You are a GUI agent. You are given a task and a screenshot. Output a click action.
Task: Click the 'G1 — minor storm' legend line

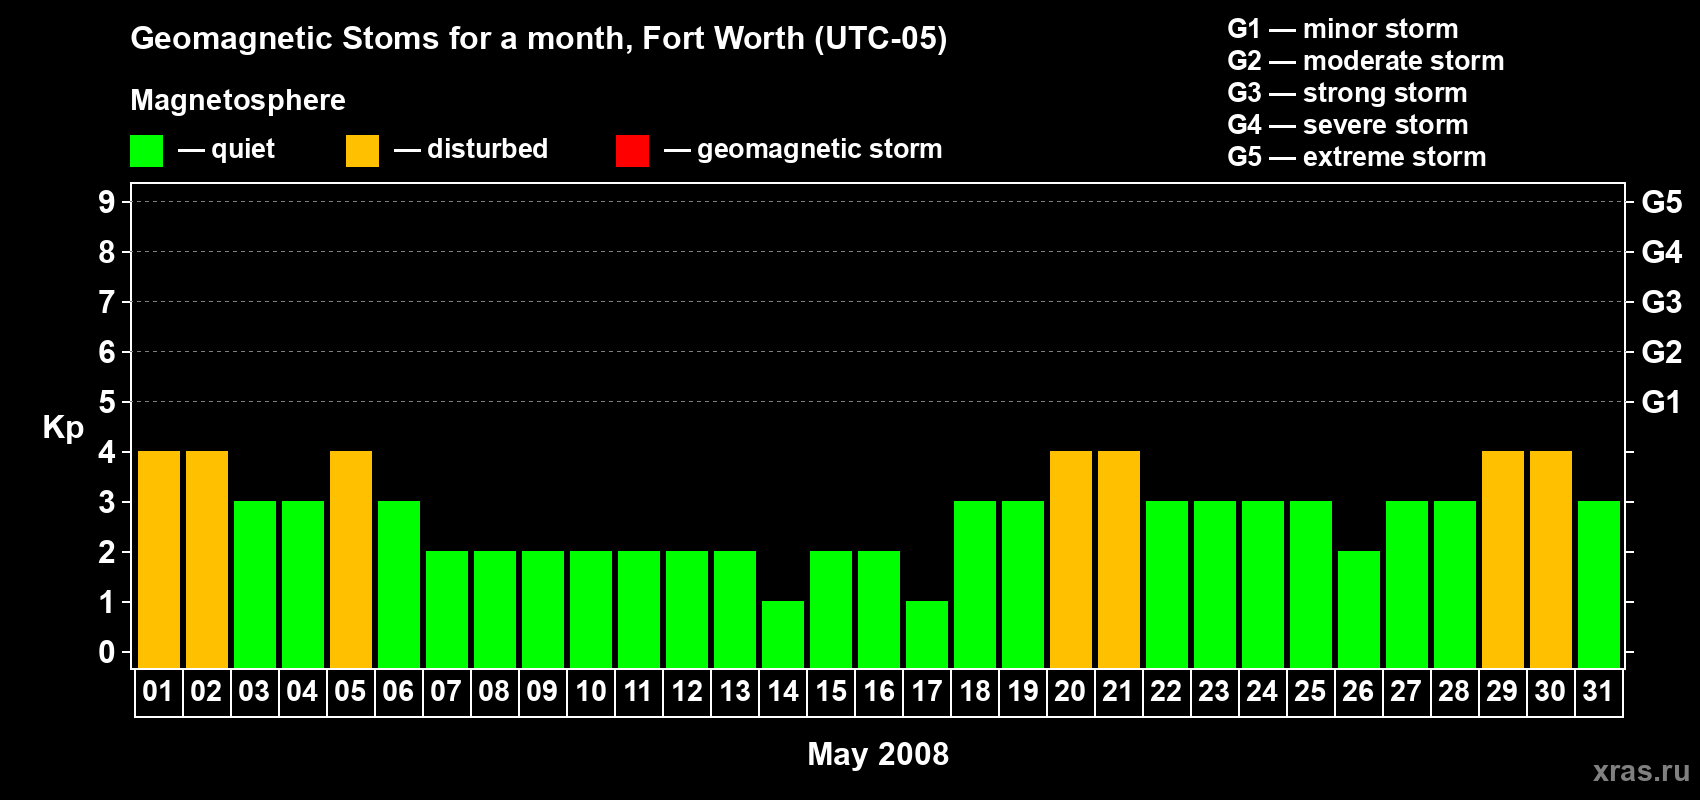click(x=1343, y=29)
